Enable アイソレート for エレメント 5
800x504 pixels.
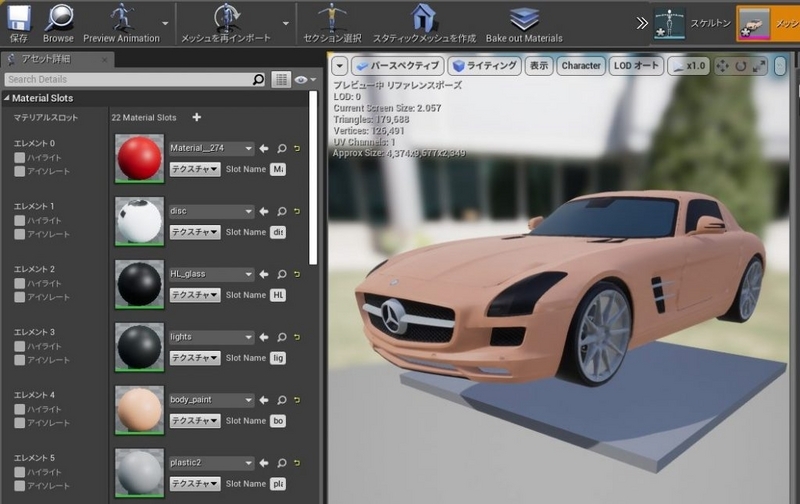[x=19, y=486]
